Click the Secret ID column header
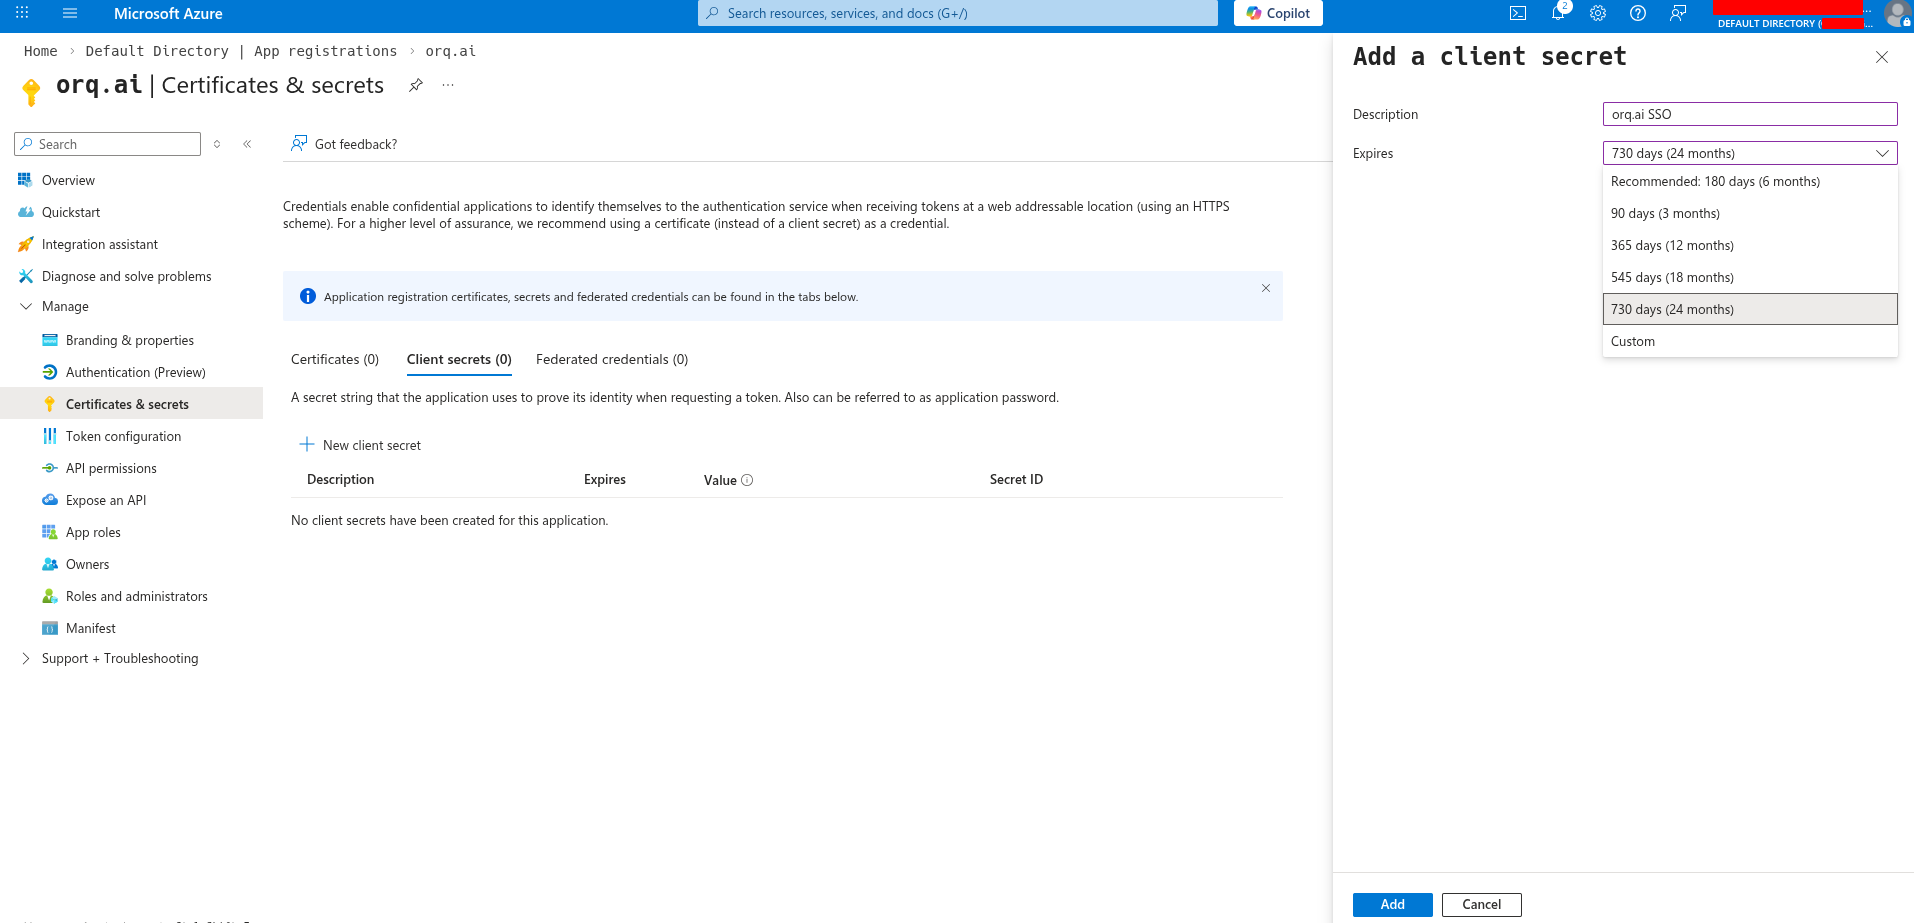This screenshot has height=923, width=1914. point(1016,479)
